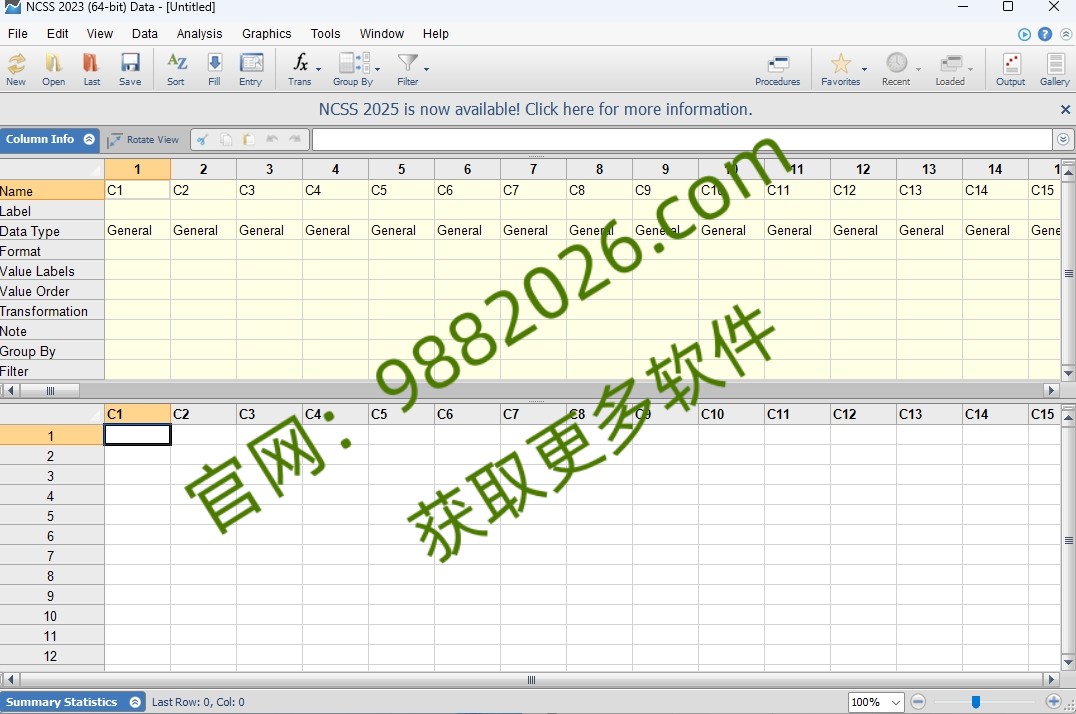1076x714 pixels.
Task: Click the C1 name cell in Column Info
Action: point(137,190)
